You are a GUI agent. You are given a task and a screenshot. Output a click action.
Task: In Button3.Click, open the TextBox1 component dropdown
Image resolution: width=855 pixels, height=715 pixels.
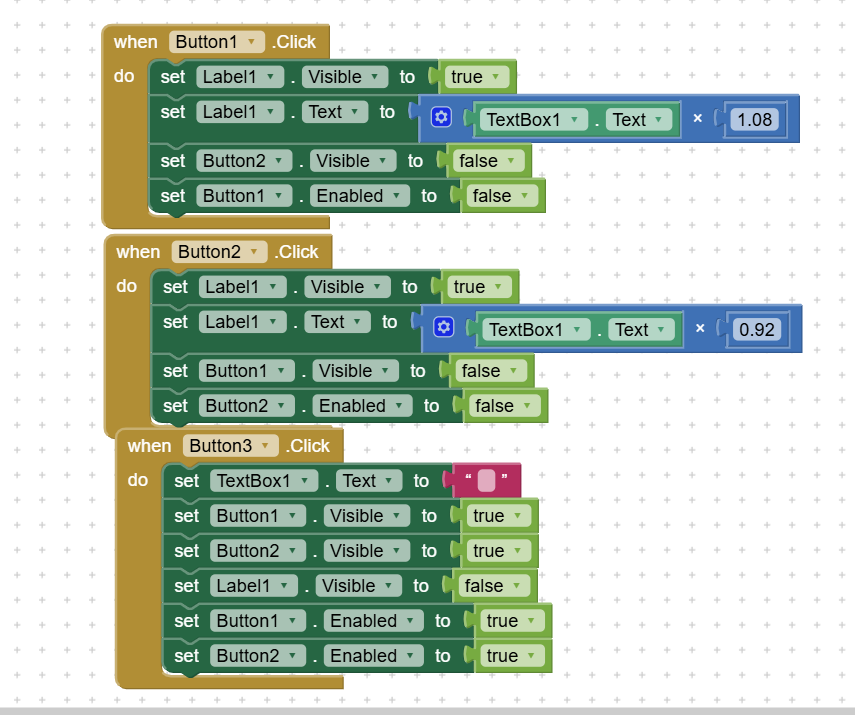264,481
